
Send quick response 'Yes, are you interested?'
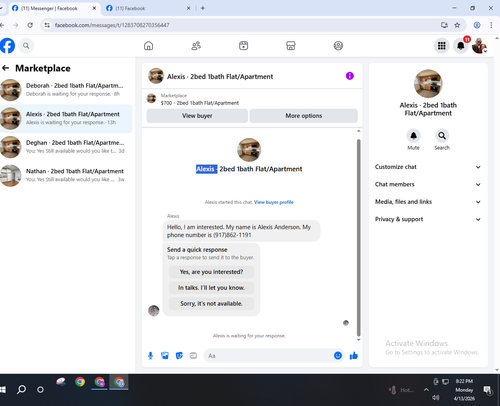pos(211,272)
